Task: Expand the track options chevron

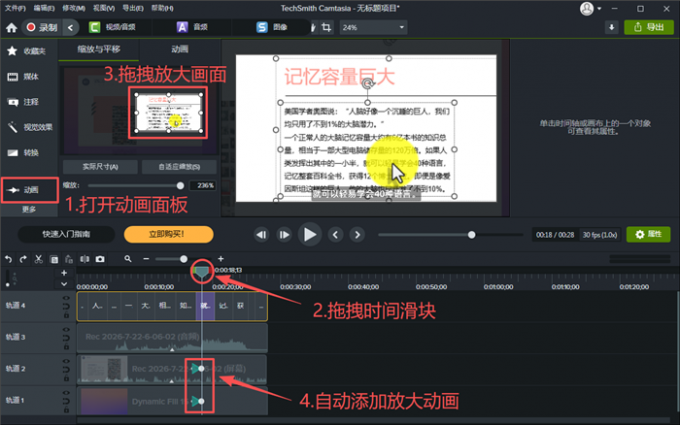Action: (x=64, y=284)
